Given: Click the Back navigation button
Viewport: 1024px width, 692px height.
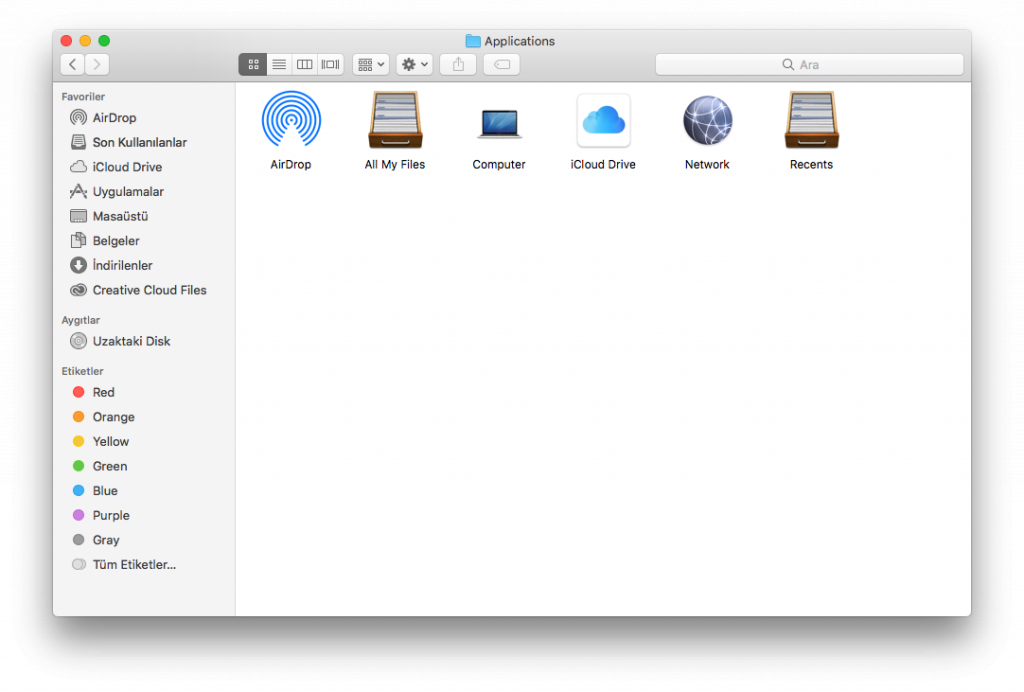Looking at the screenshot, I should tap(72, 64).
